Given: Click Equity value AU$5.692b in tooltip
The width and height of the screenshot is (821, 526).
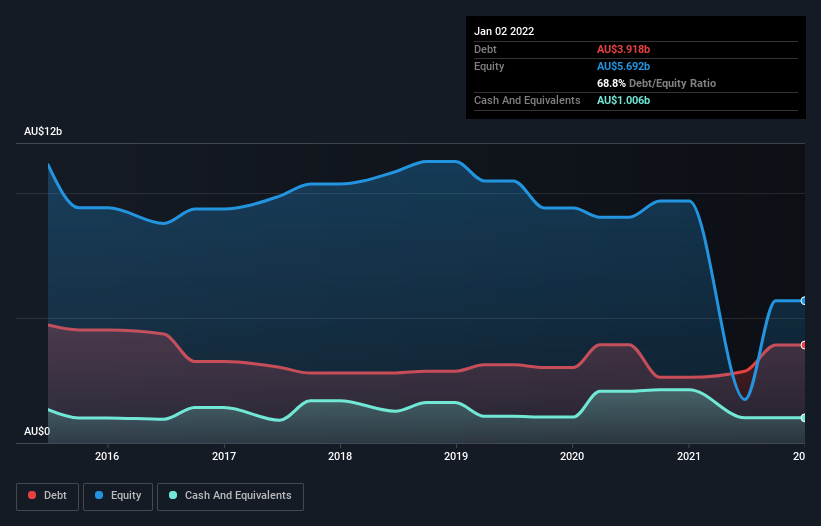Looking at the screenshot, I should (623, 66).
